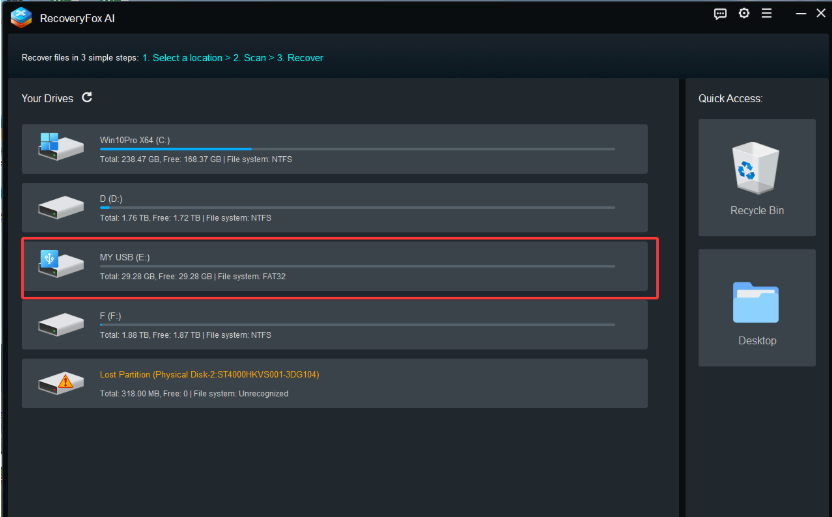Open Recycle Bin quick access

[x=757, y=177]
